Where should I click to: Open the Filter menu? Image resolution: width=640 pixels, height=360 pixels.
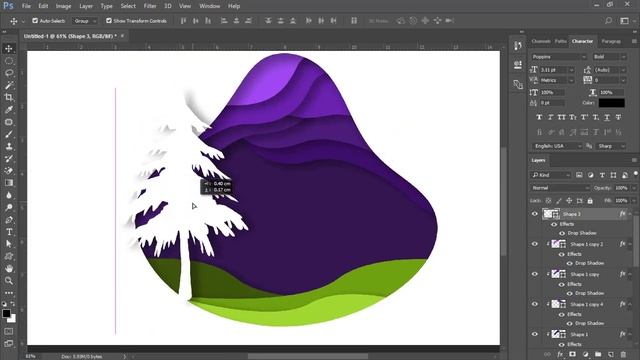(x=150, y=6)
